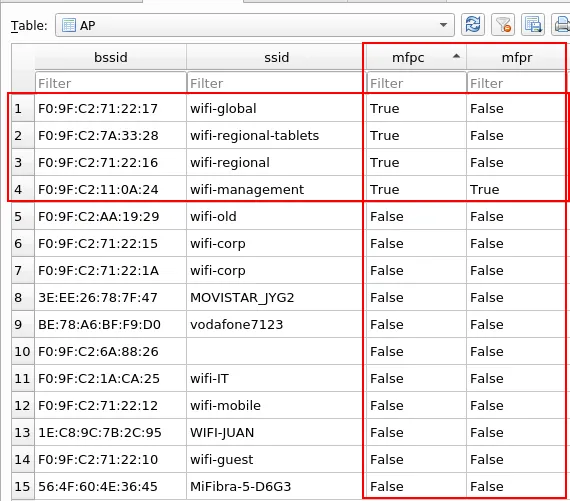The width and height of the screenshot is (570, 501).
Task: Select cell F0:9F:C2:7A:33:28
Action: (x=111, y=135)
